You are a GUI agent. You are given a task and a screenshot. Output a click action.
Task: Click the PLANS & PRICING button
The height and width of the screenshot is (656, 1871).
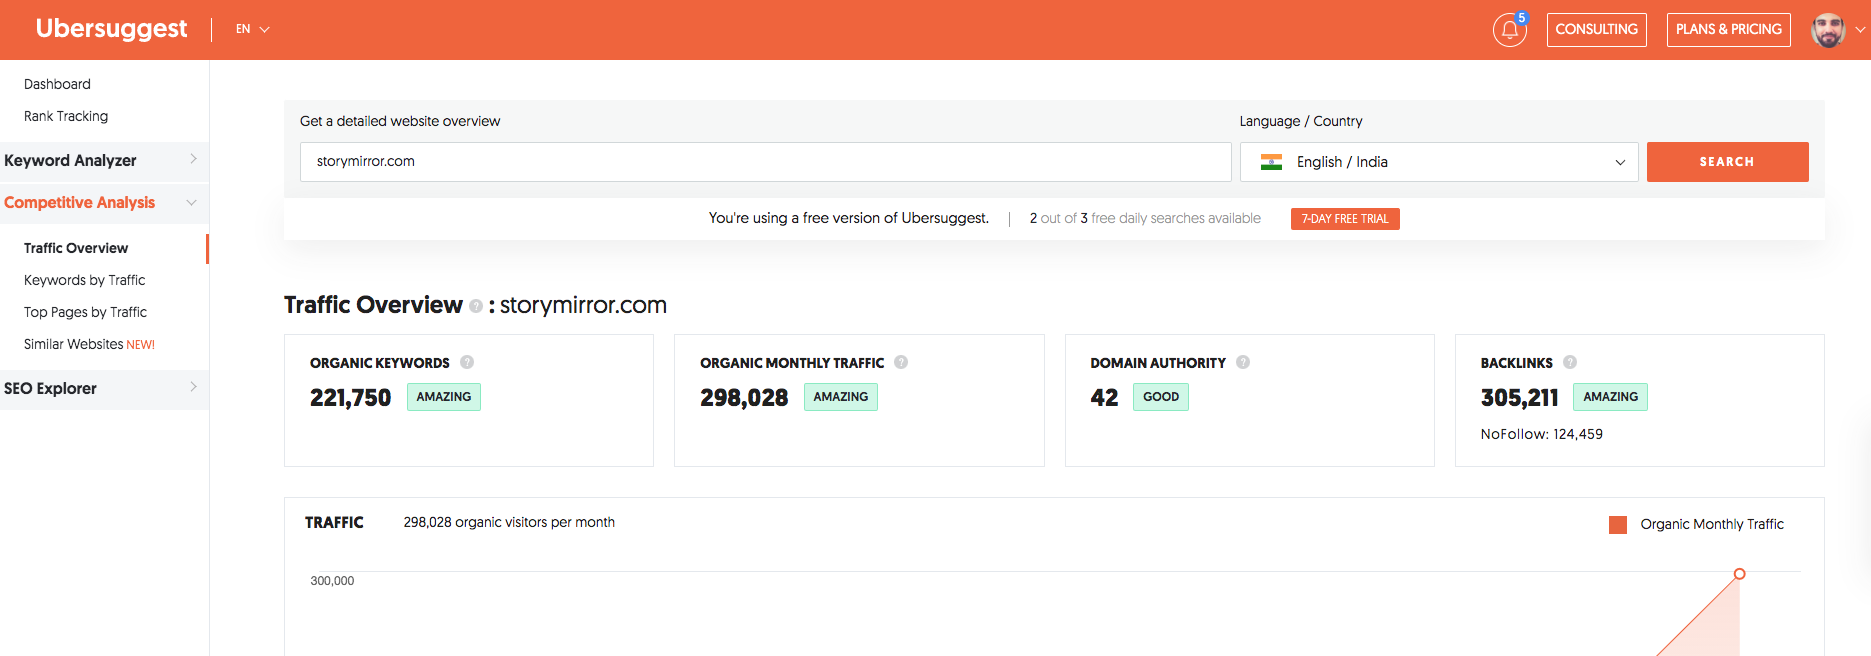coord(1728,29)
